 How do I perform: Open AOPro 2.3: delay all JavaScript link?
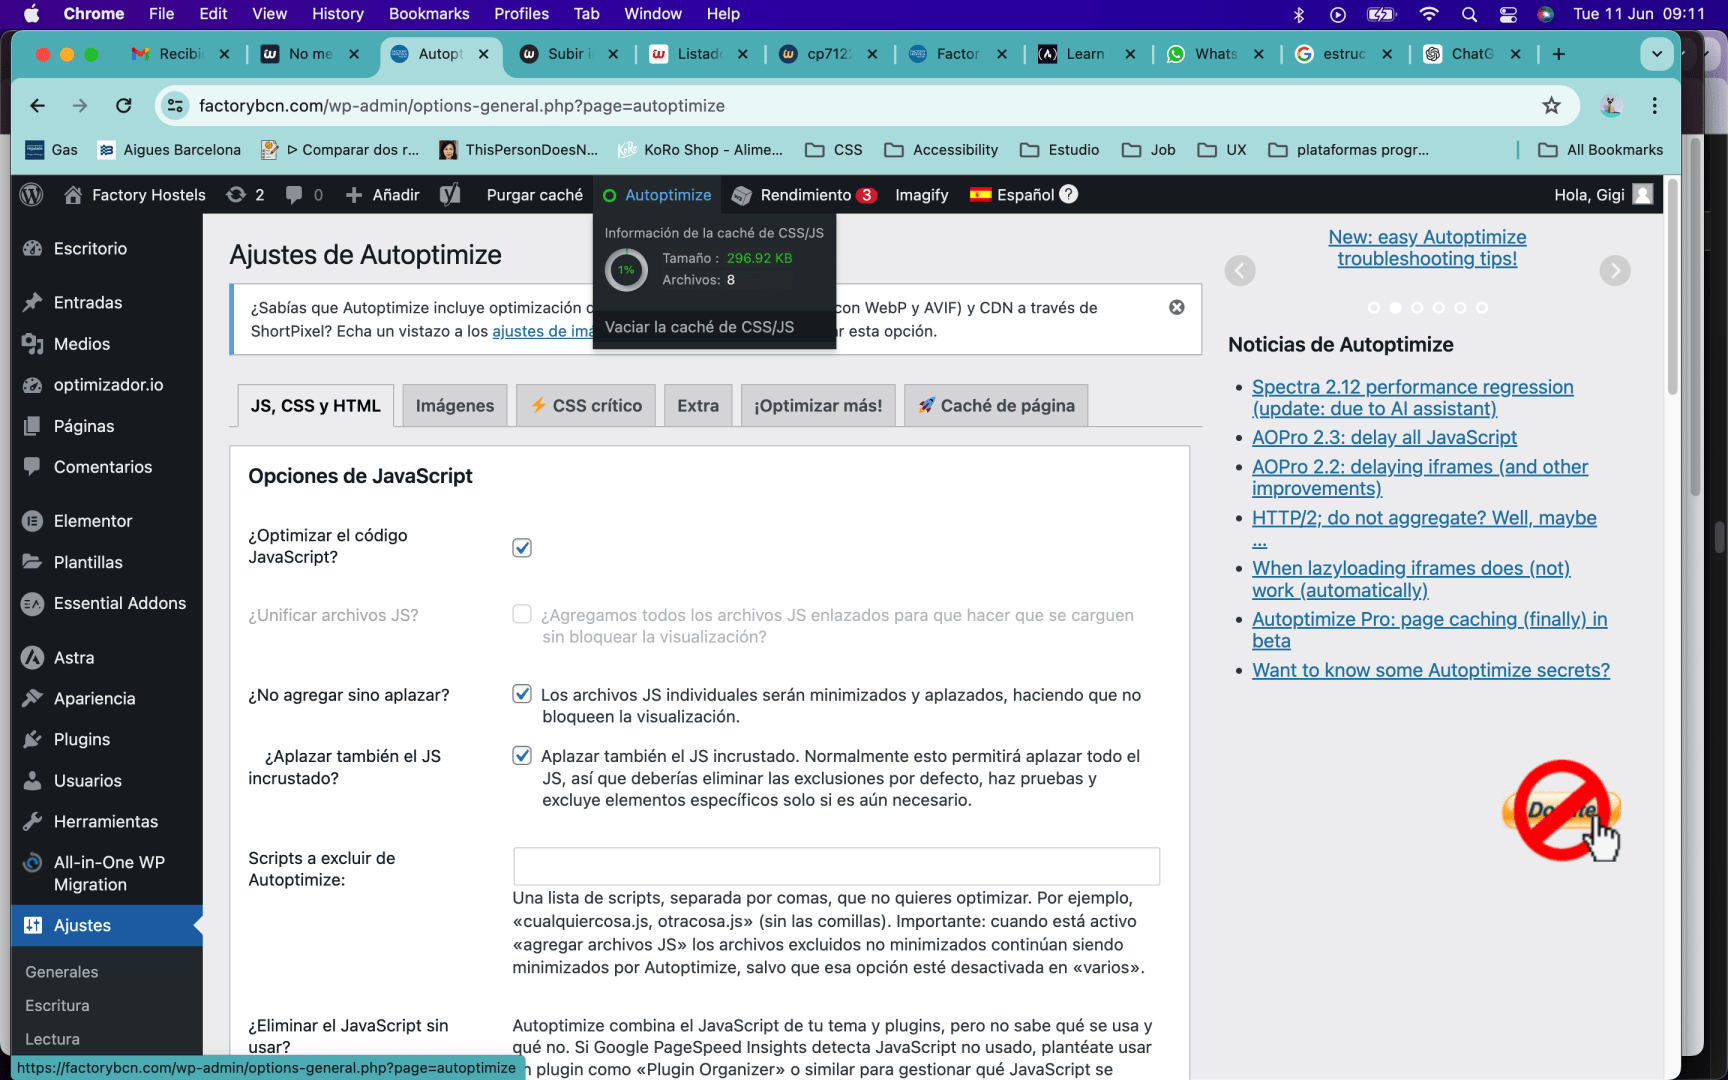click(x=1384, y=438)
